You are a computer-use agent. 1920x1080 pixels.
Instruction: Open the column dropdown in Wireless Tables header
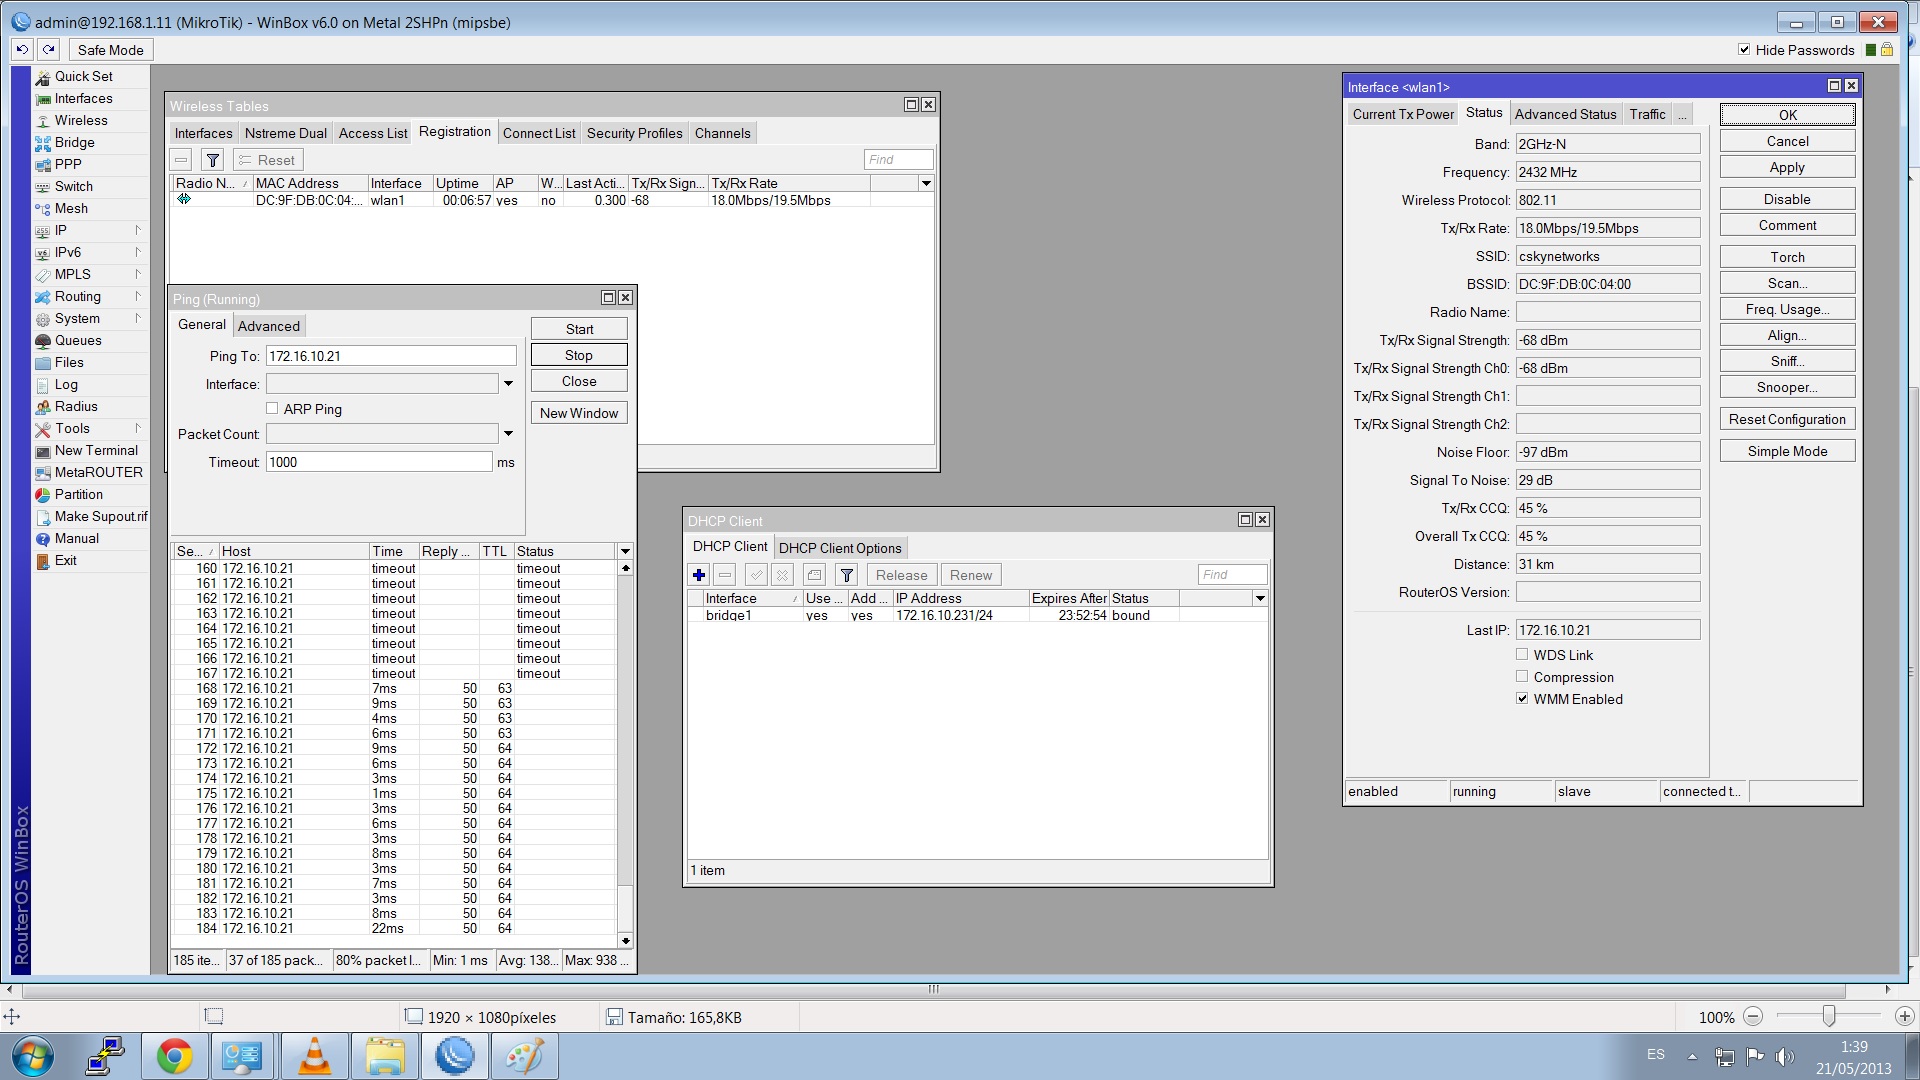[x=926, y=183]
